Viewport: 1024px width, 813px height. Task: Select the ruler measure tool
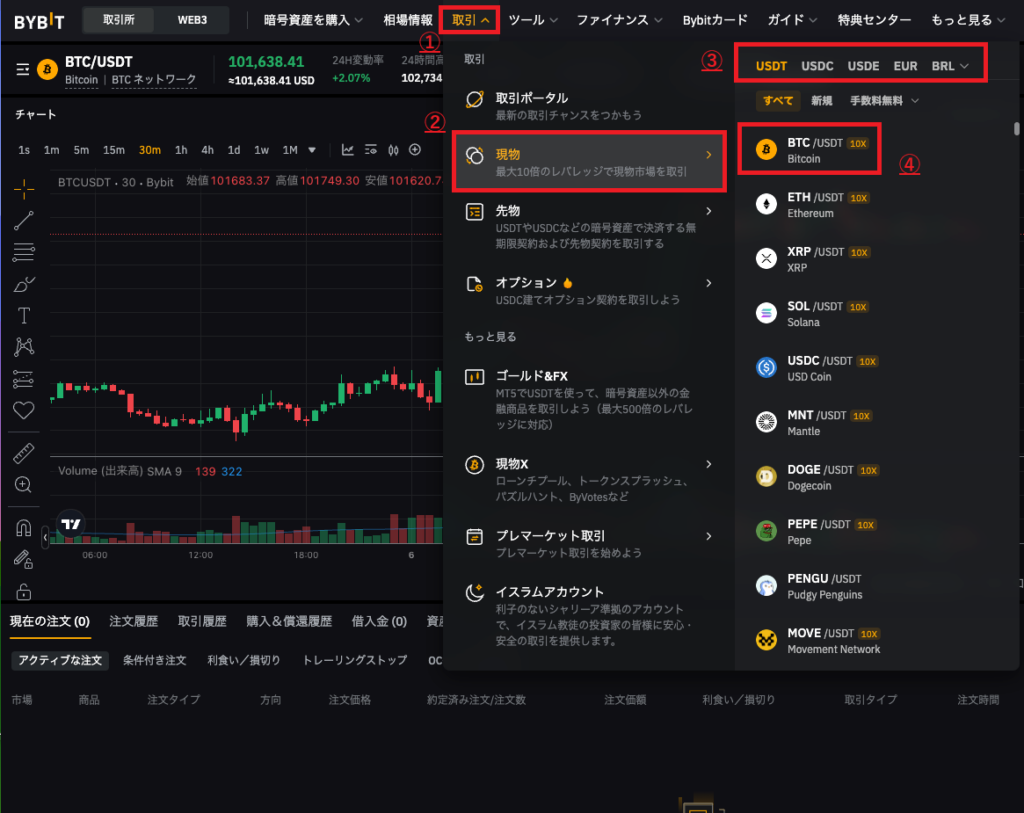tap(24, 453)
